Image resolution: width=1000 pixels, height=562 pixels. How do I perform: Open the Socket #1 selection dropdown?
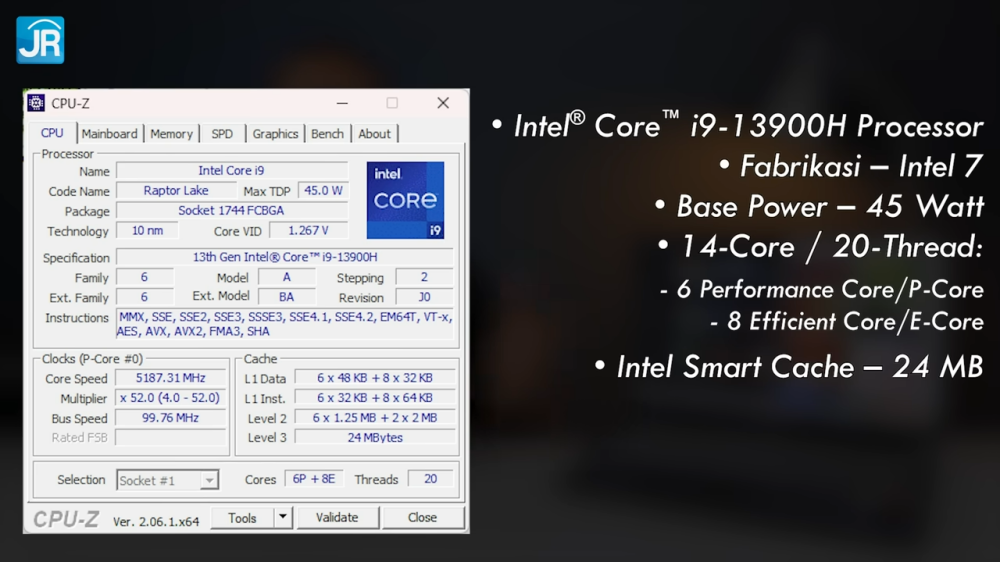click(168, 480)
